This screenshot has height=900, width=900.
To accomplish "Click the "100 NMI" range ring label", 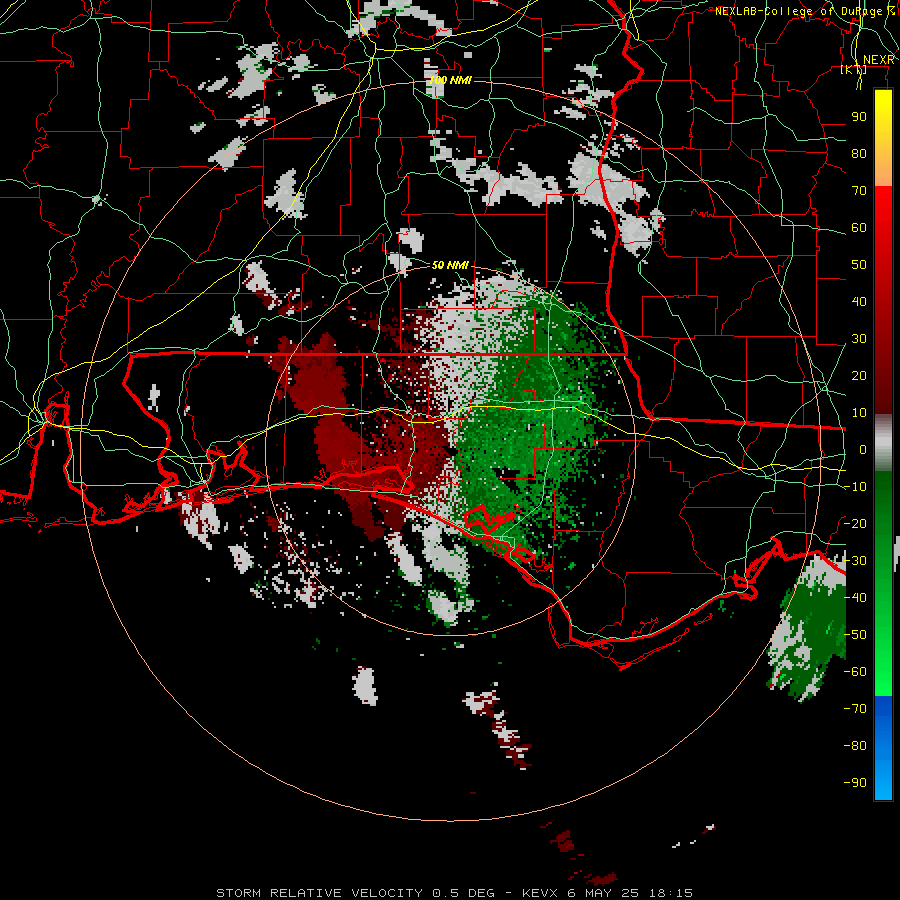I will click(x=451, y=80).
